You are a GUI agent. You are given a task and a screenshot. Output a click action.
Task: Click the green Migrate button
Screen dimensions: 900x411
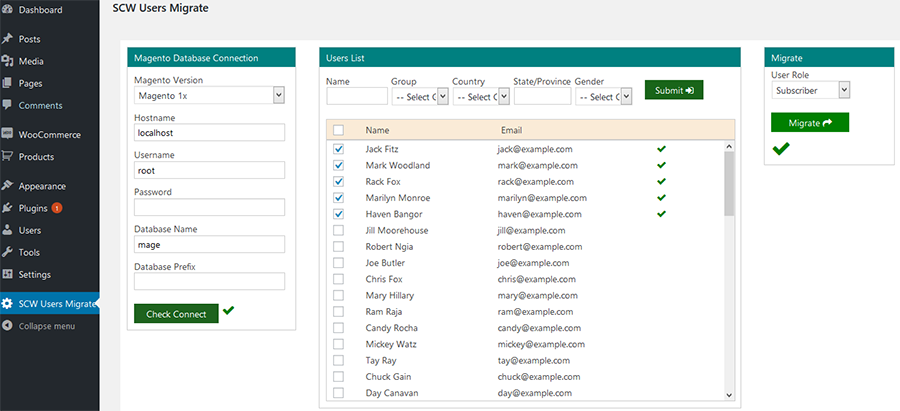point(809,122)
